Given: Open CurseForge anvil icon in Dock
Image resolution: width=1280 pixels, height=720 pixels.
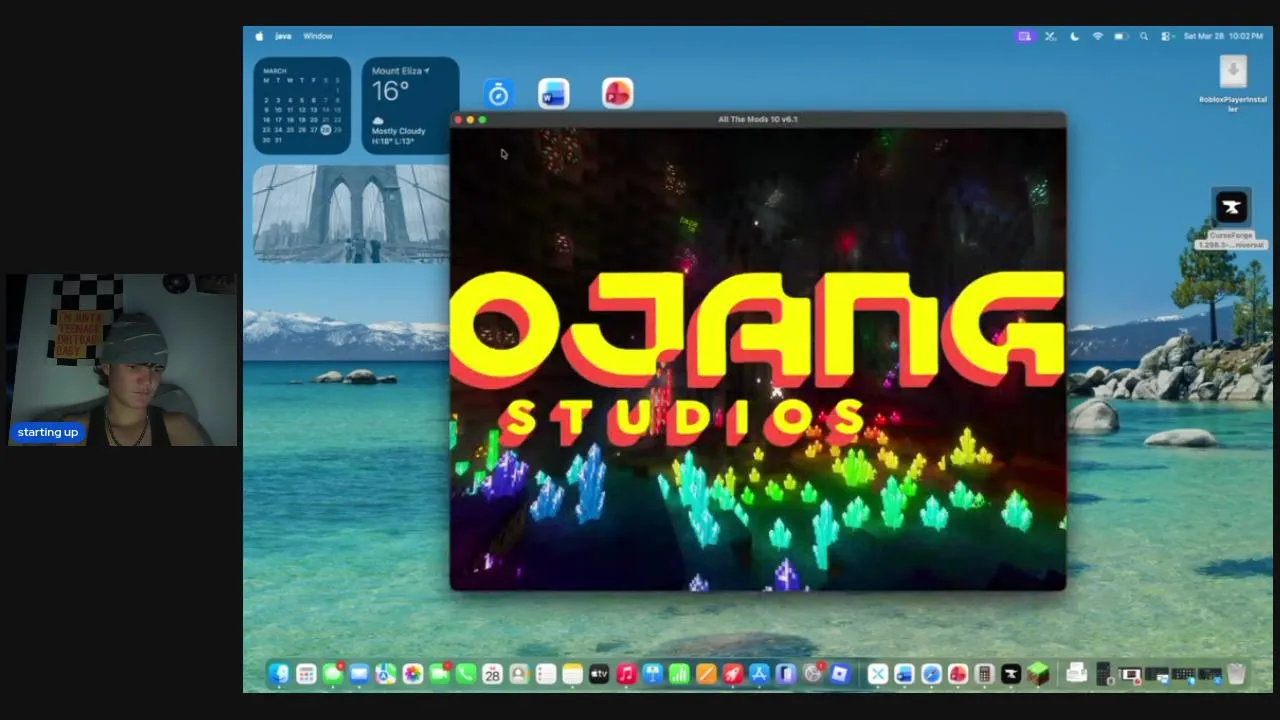Looking at the screenshot, I should [x=1011, y=674].
